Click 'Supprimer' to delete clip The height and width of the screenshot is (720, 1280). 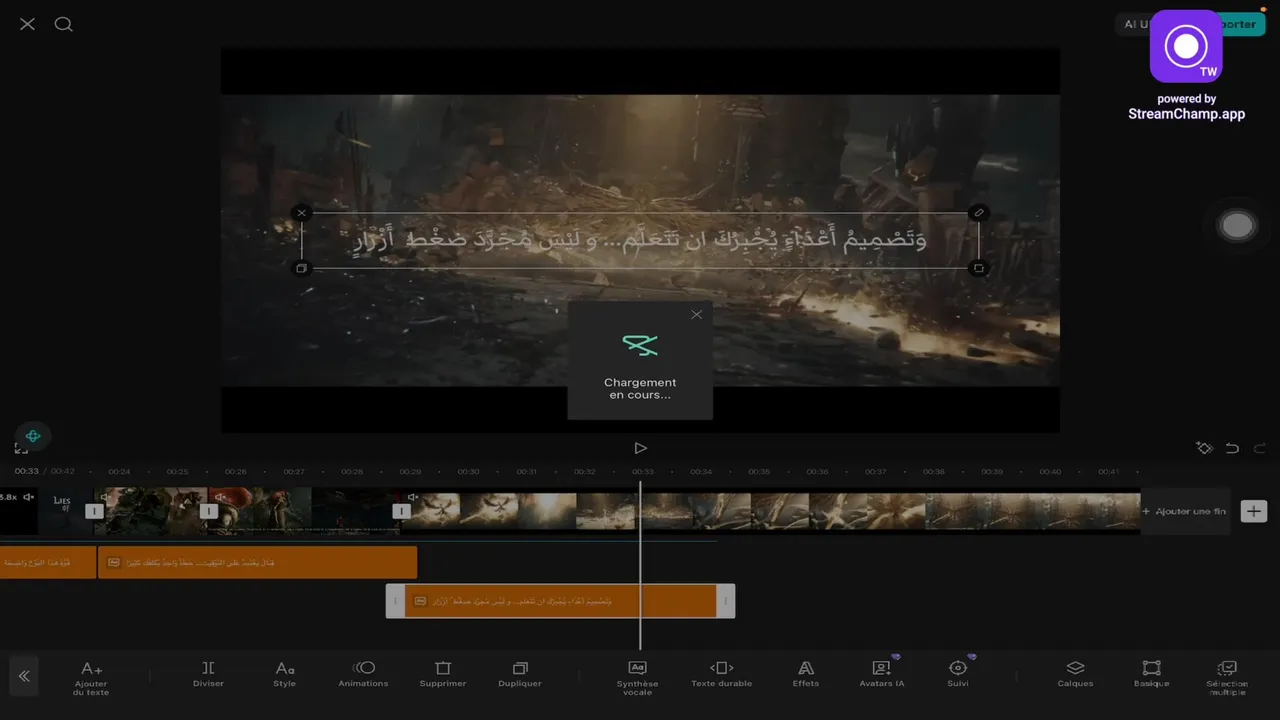(443, 675)
